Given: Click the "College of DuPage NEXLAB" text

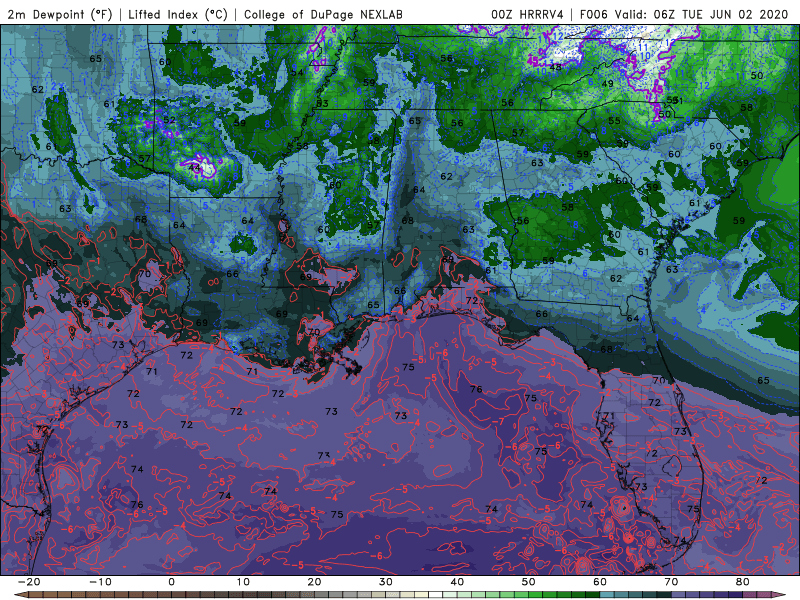Looking at the screenshot, I should point(323,14).
